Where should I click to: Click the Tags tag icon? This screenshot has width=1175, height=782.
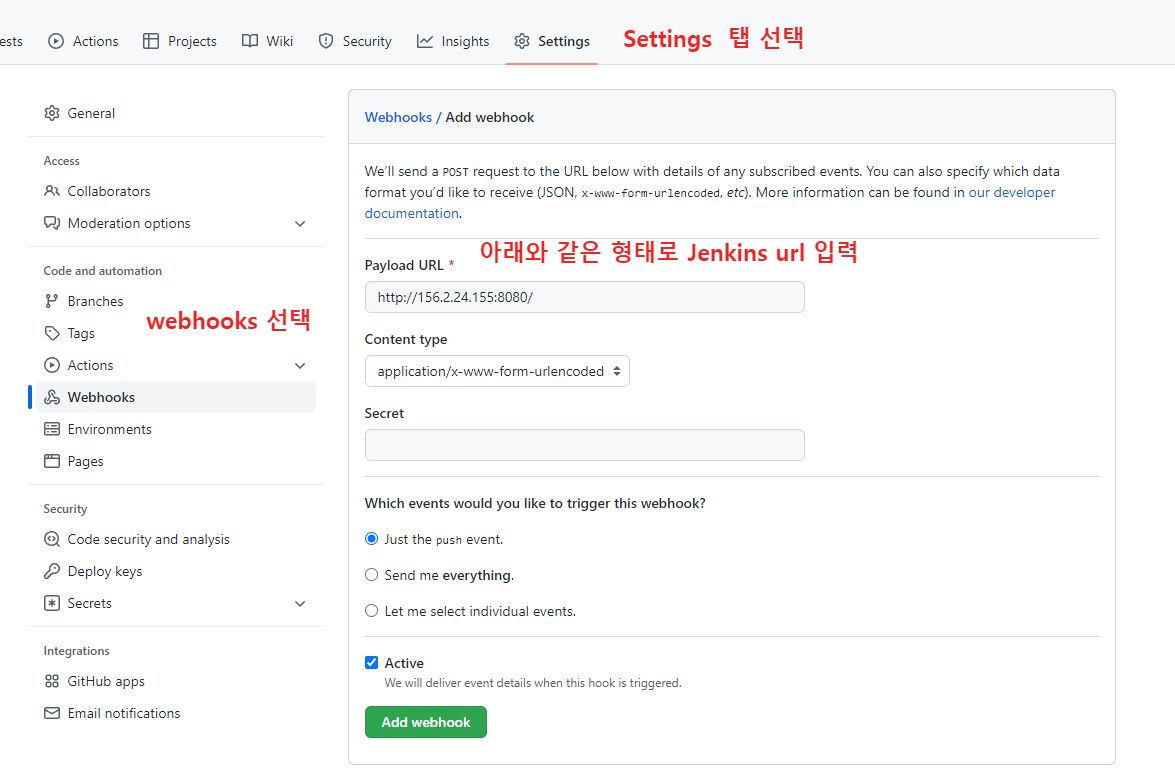click(x=52, y=333)
